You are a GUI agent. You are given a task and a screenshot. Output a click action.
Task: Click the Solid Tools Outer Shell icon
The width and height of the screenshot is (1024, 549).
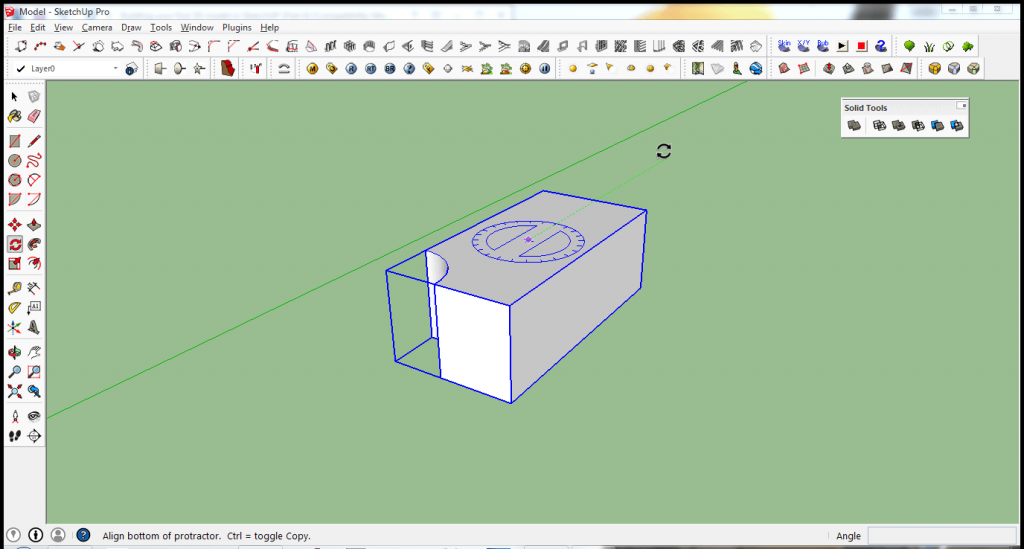tap(854, 125)
